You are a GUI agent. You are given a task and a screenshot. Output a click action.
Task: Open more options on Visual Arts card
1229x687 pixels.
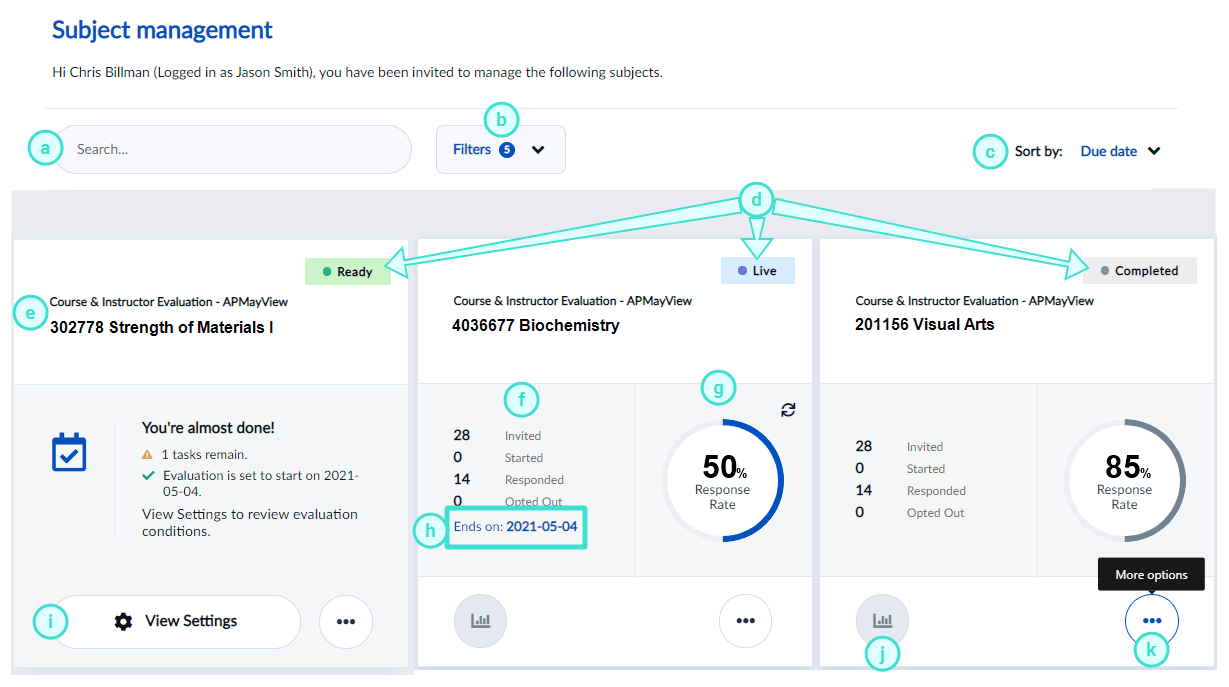click(1152, 621)
